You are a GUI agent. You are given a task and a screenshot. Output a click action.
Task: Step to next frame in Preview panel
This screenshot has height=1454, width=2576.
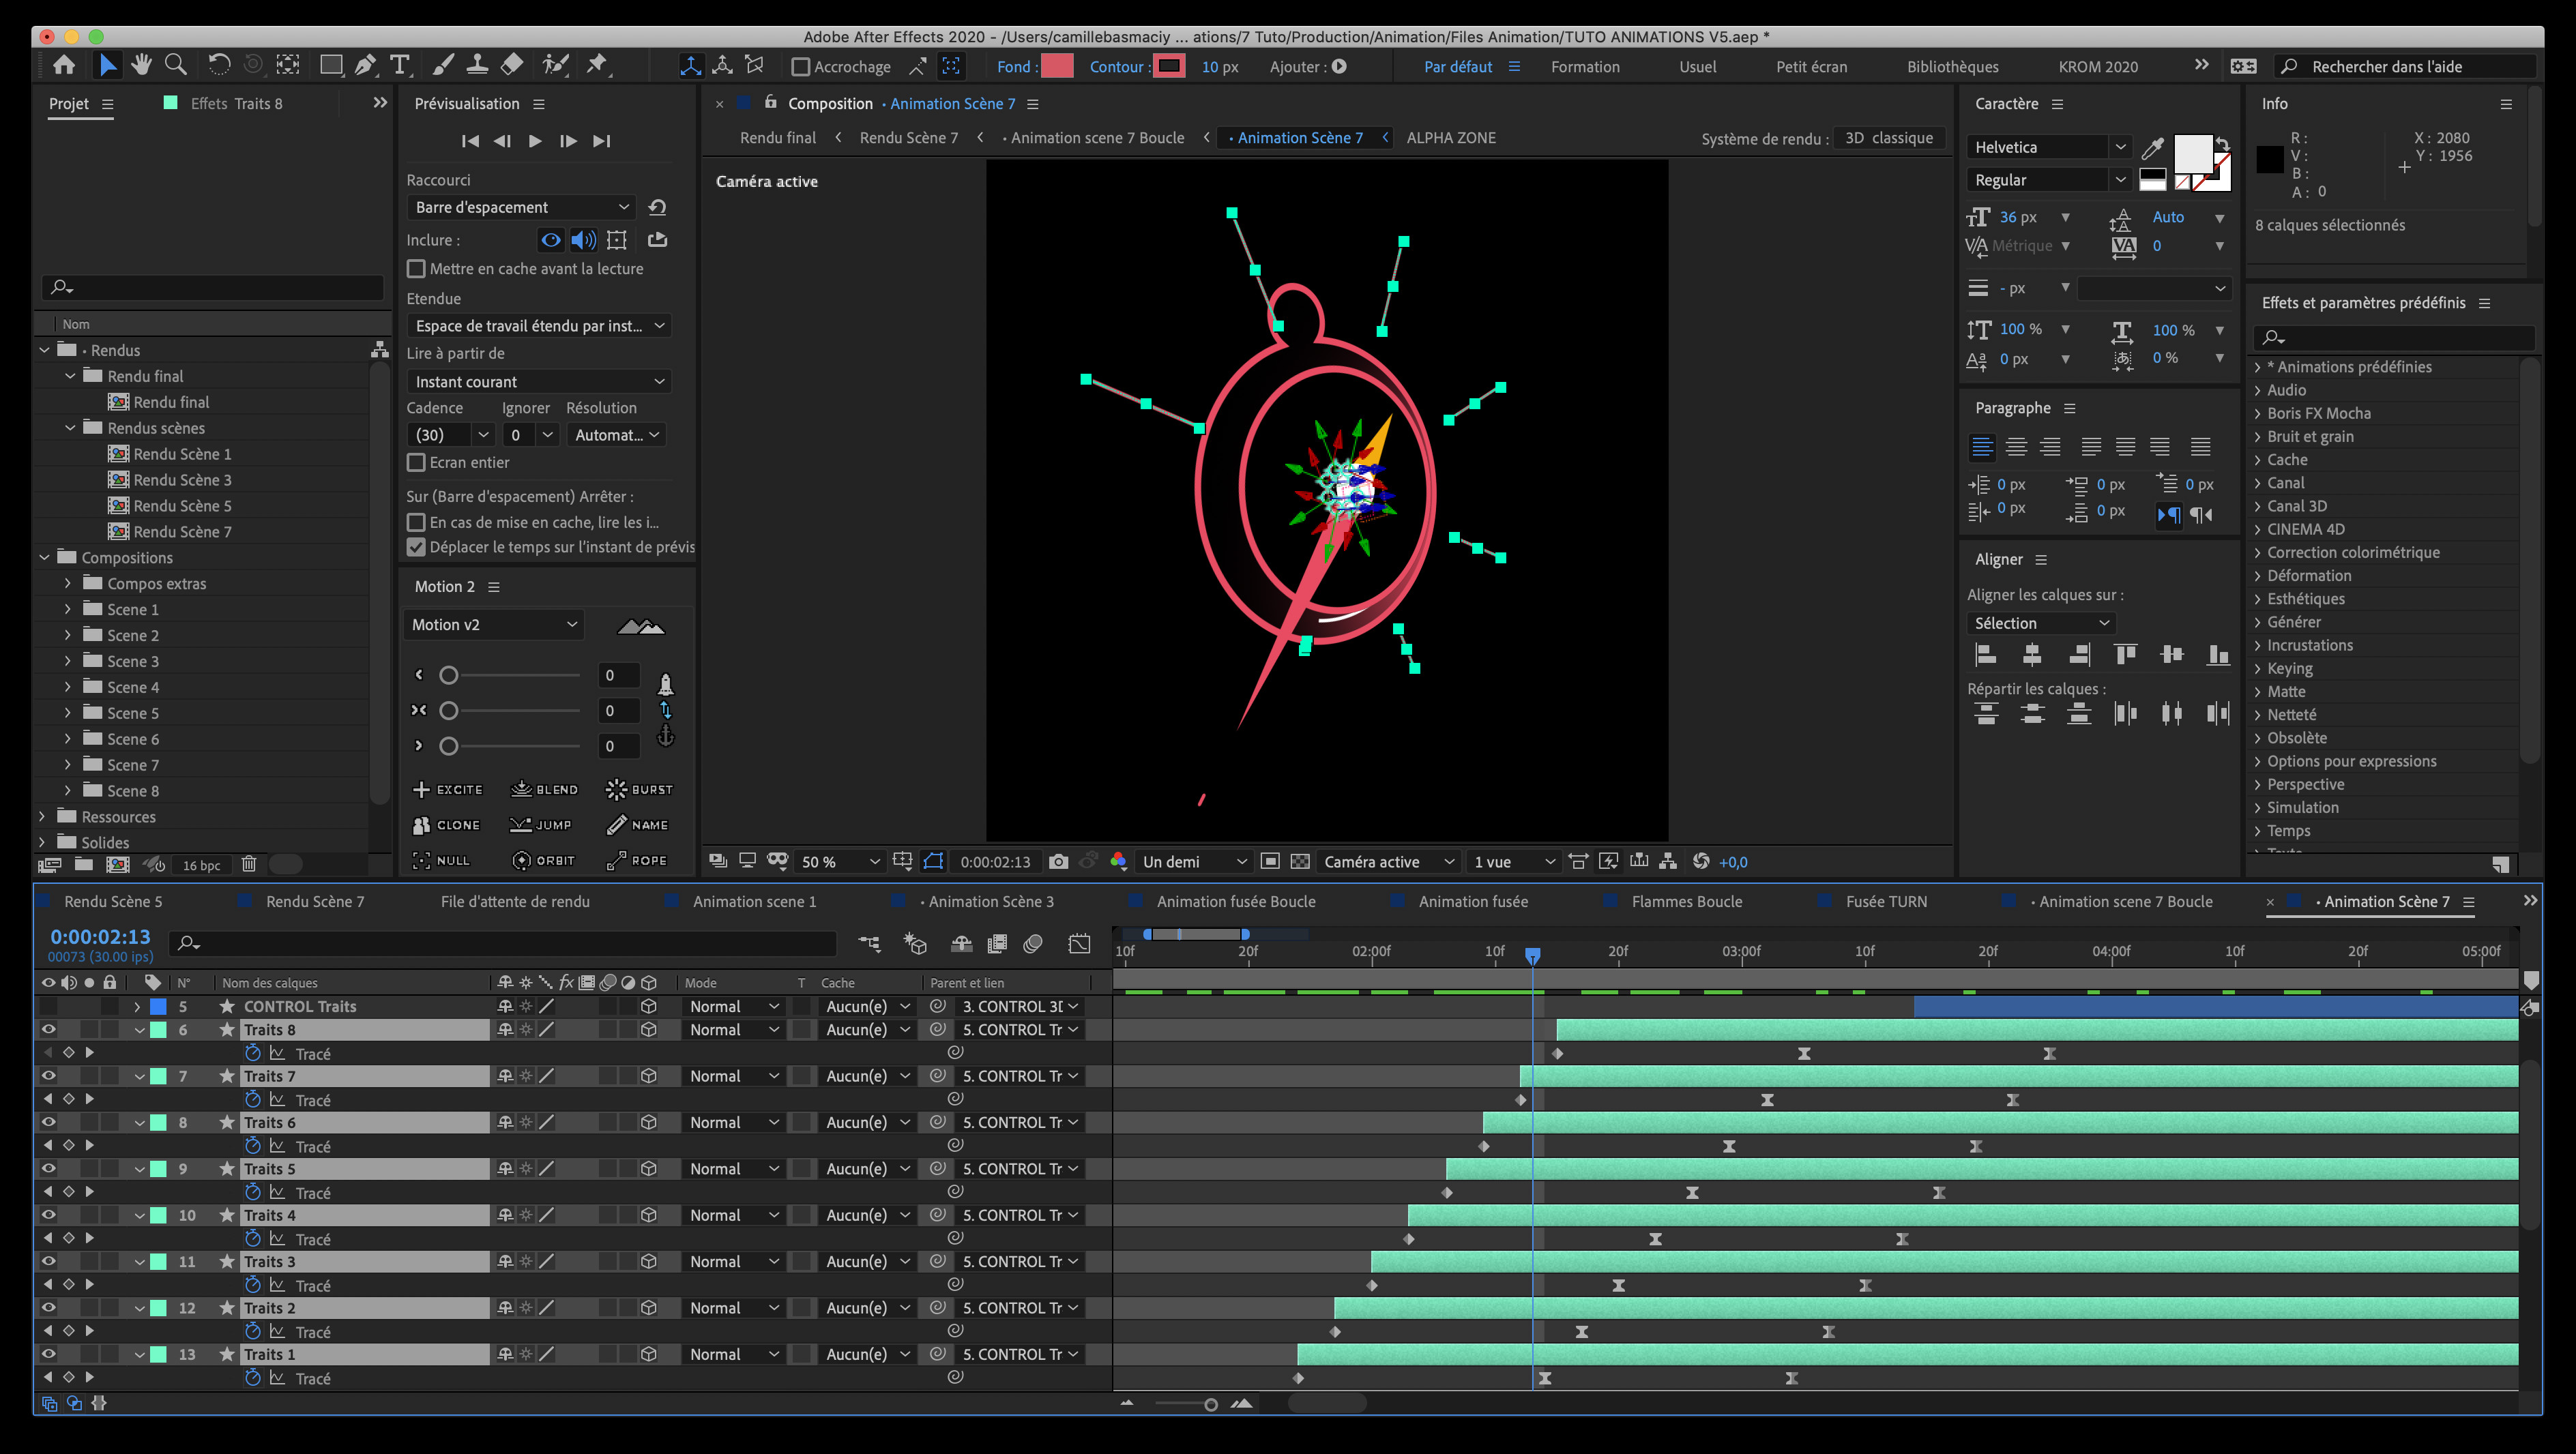(567, 141)
